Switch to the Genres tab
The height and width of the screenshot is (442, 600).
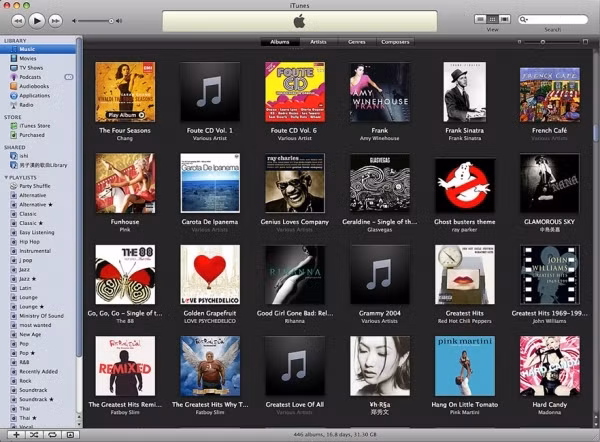click(356, 42)
